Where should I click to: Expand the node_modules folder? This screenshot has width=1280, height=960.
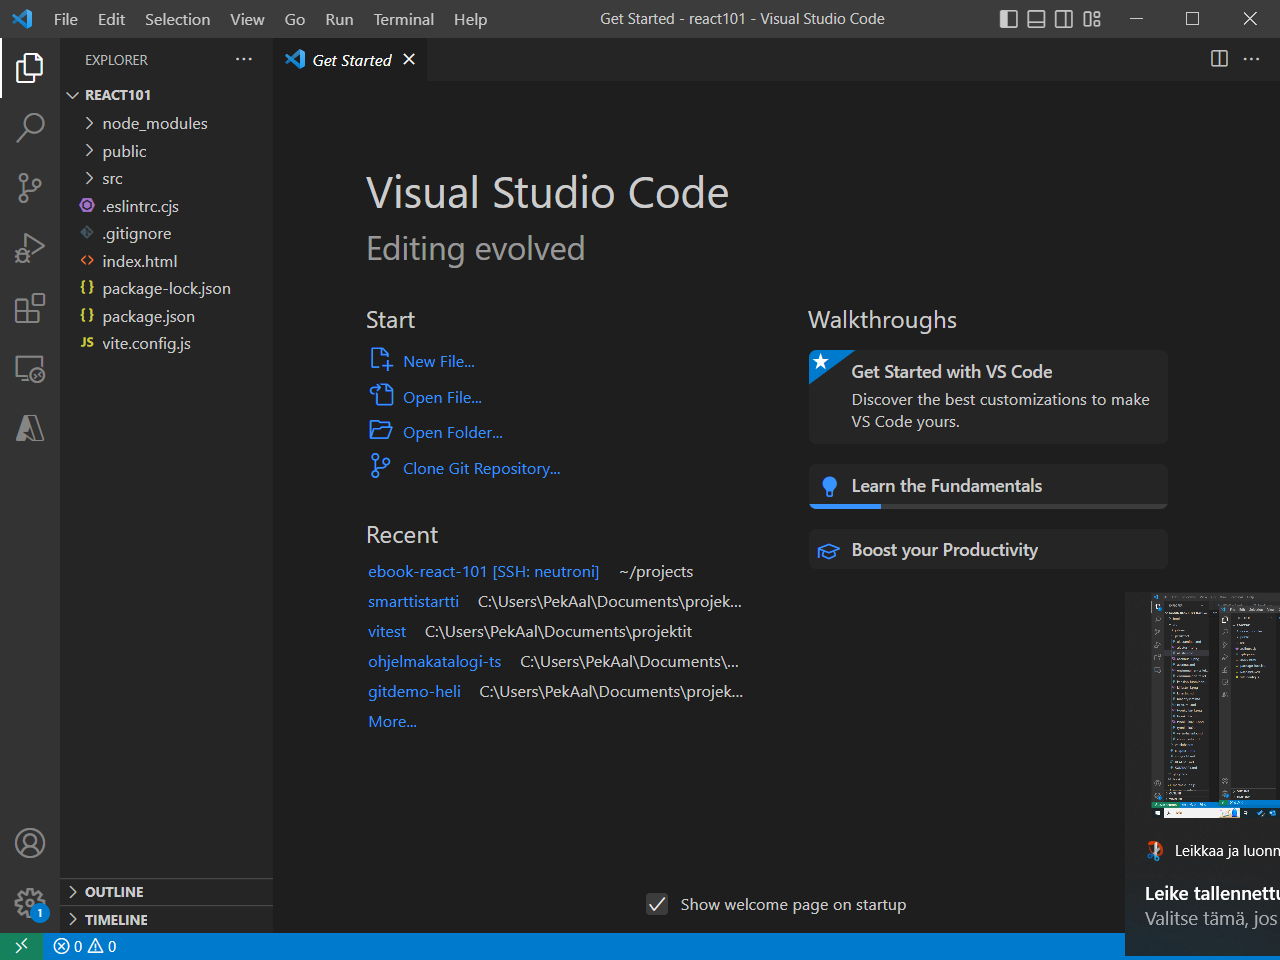(166, 123)
